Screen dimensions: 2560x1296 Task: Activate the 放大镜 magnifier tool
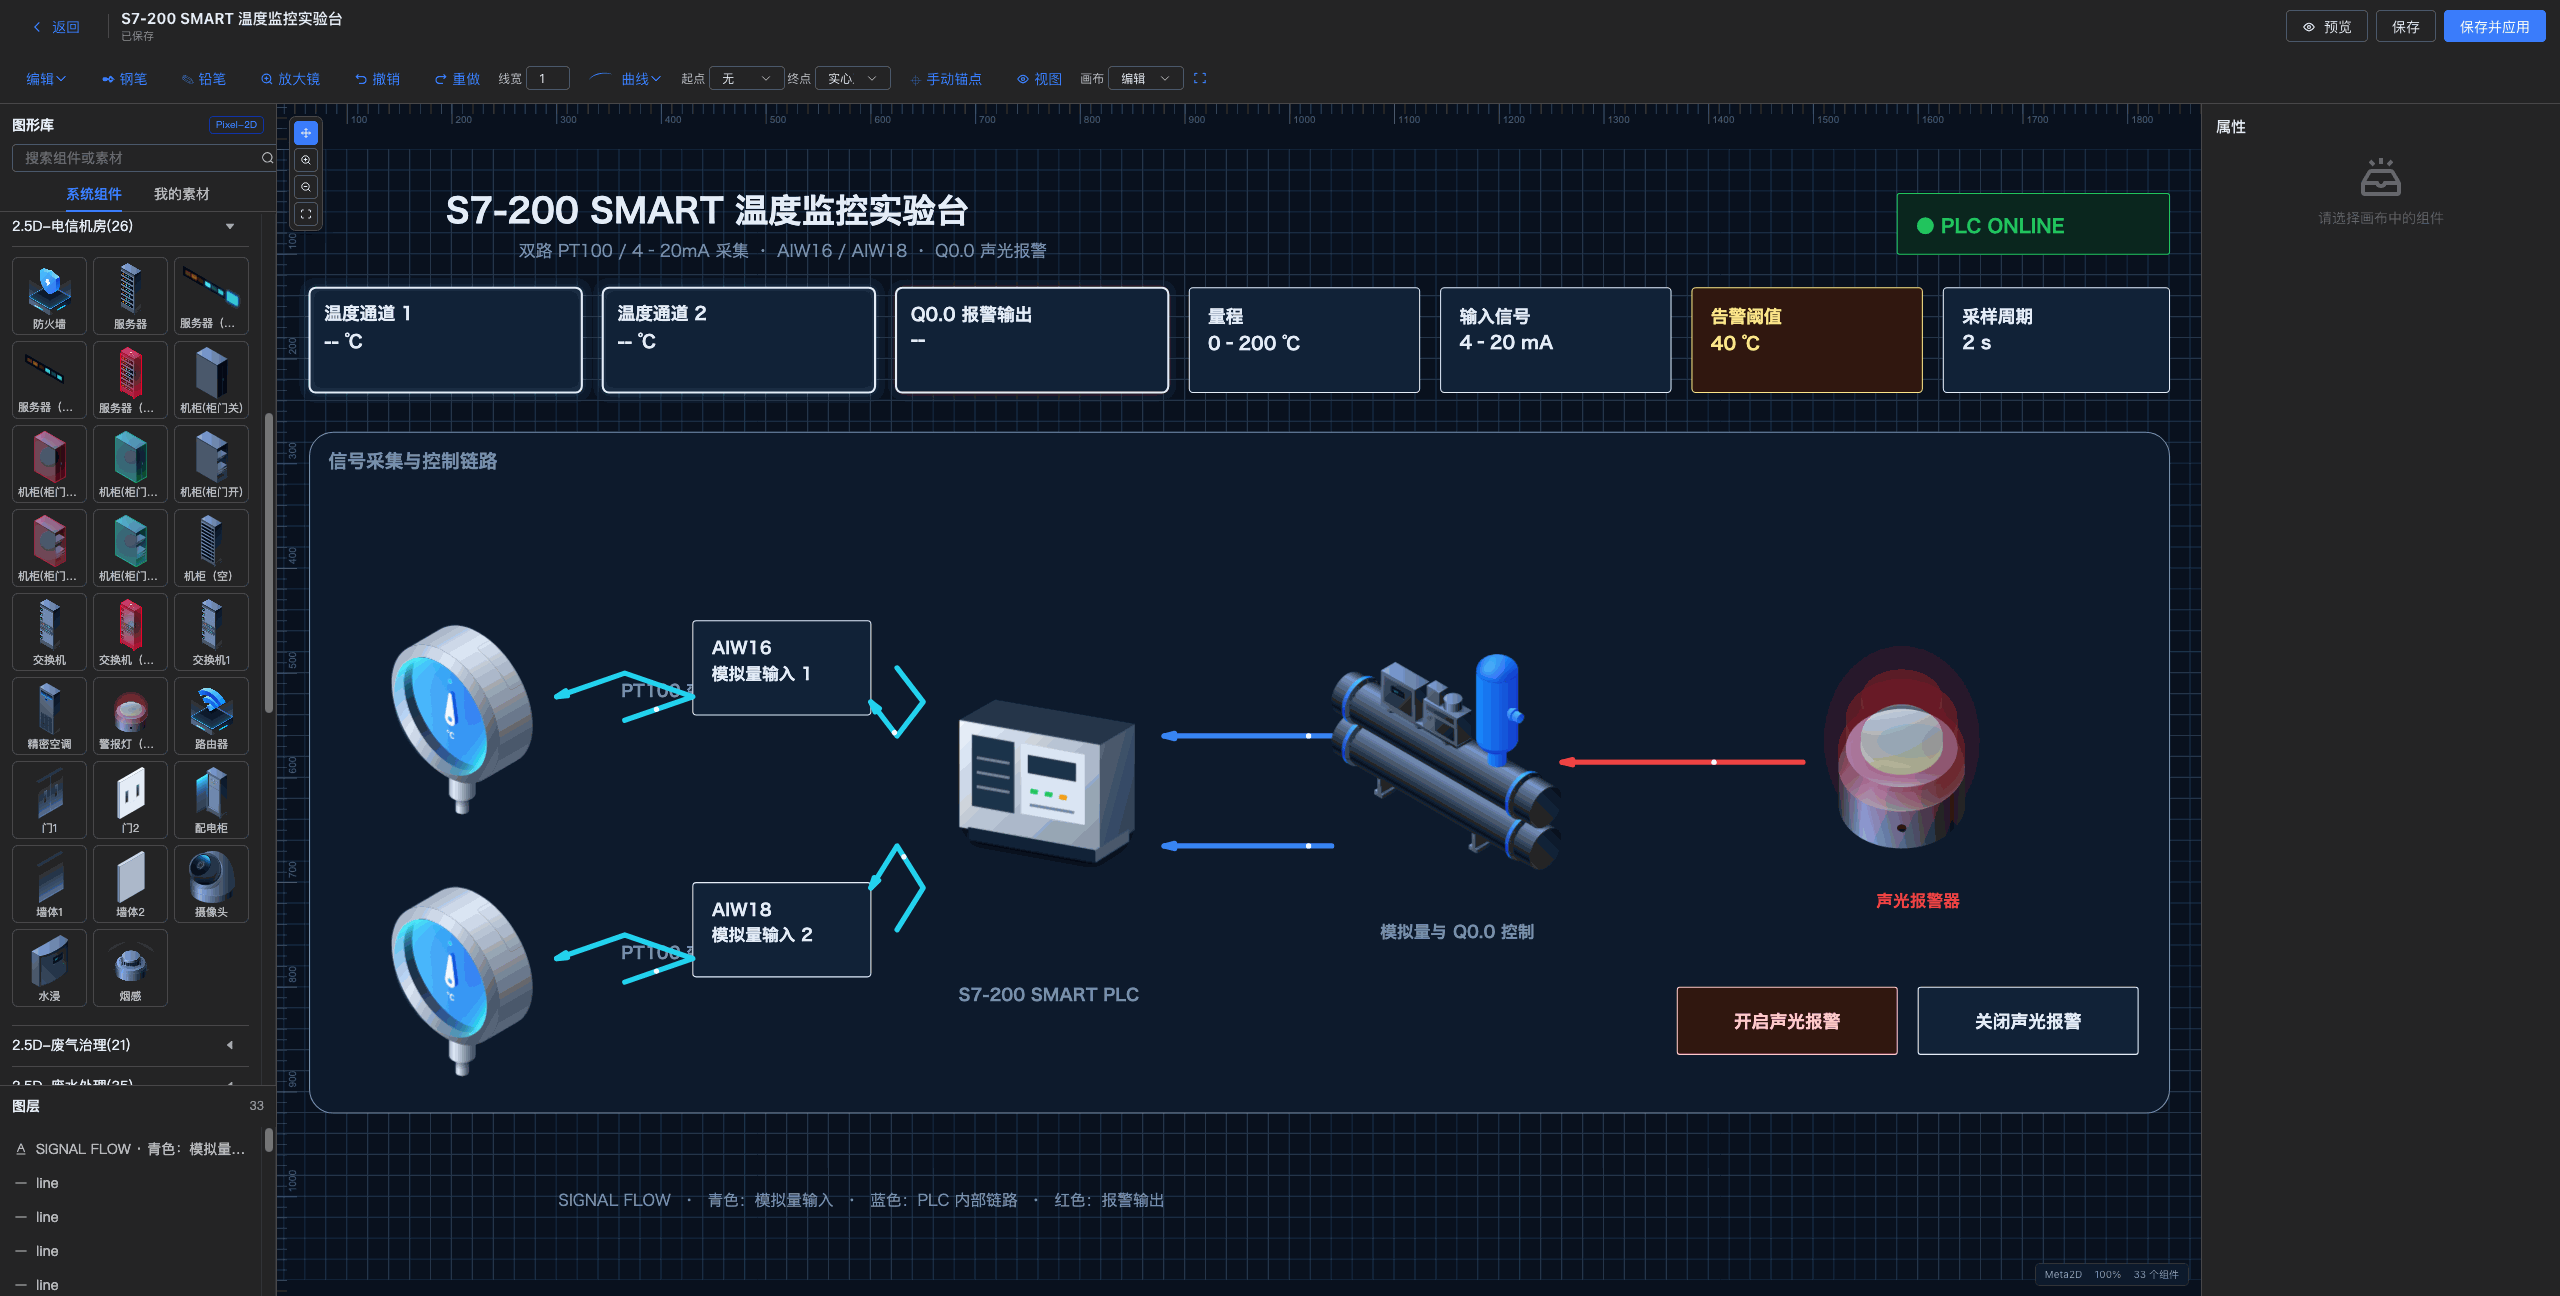pyautogui.click(x=290, y=79)
